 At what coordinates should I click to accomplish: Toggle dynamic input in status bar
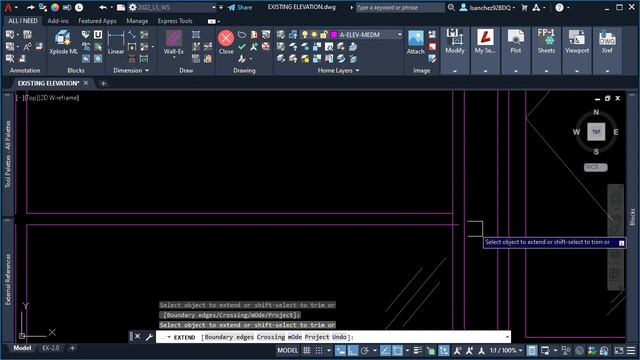tap(340, 351)
